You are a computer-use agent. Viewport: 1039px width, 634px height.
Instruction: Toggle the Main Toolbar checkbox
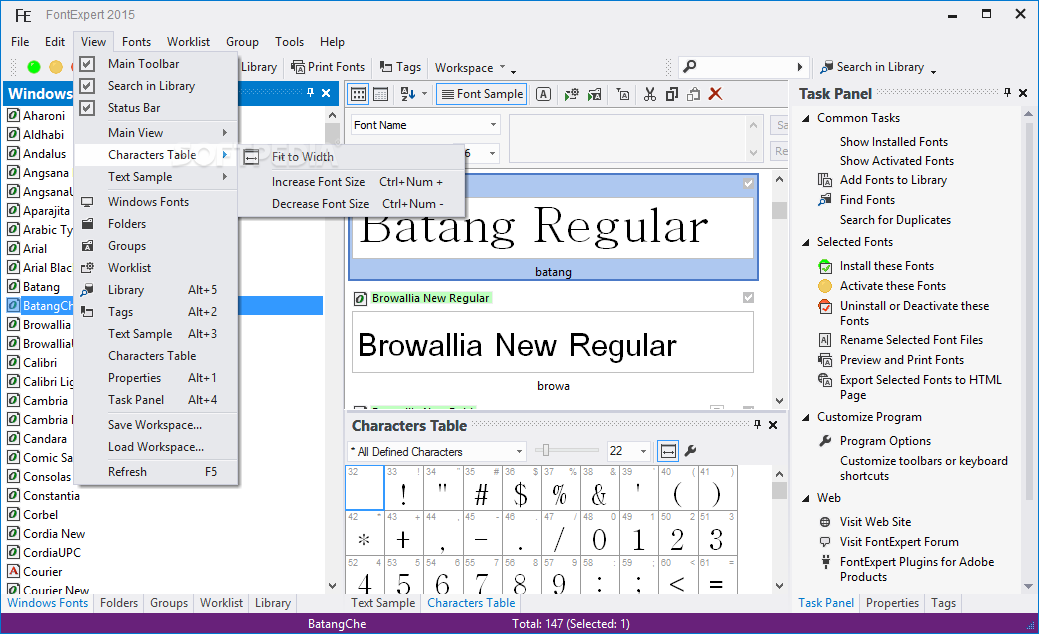coord(87,64)
